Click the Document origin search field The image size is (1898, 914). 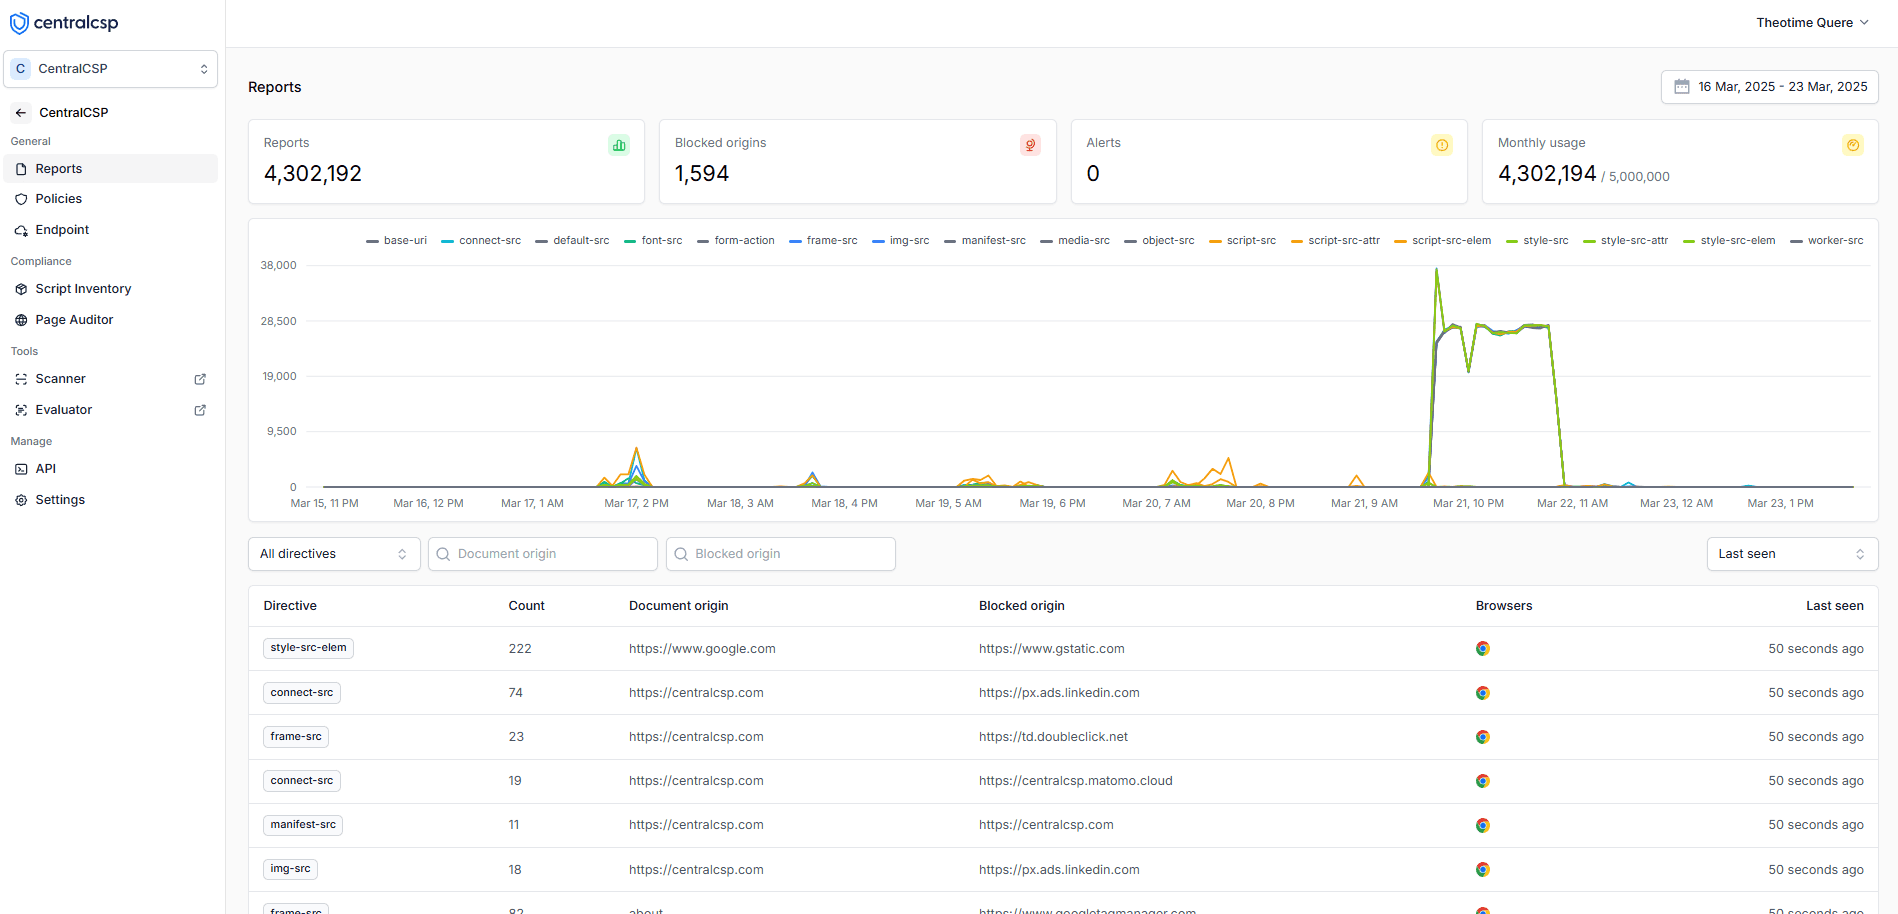(x=542, y=553)
